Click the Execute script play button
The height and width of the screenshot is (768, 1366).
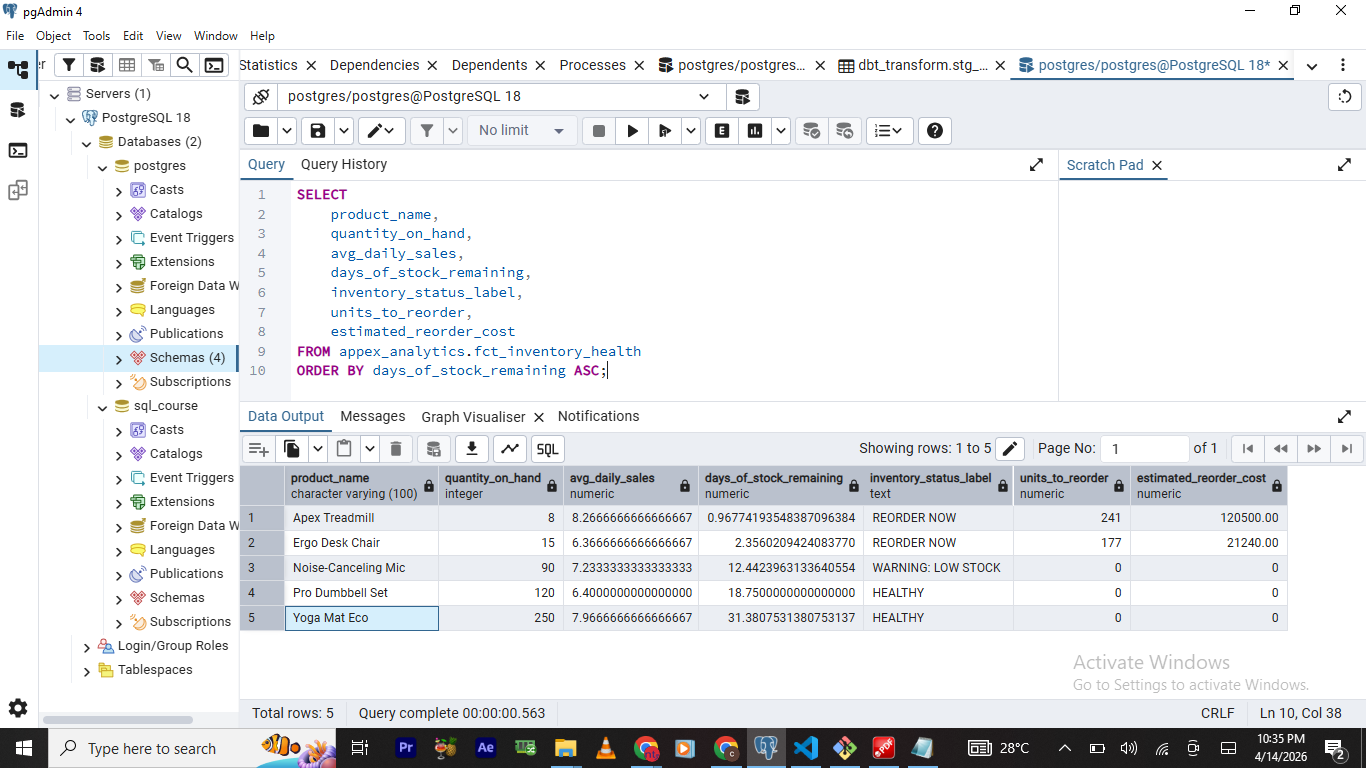[632, 131]
